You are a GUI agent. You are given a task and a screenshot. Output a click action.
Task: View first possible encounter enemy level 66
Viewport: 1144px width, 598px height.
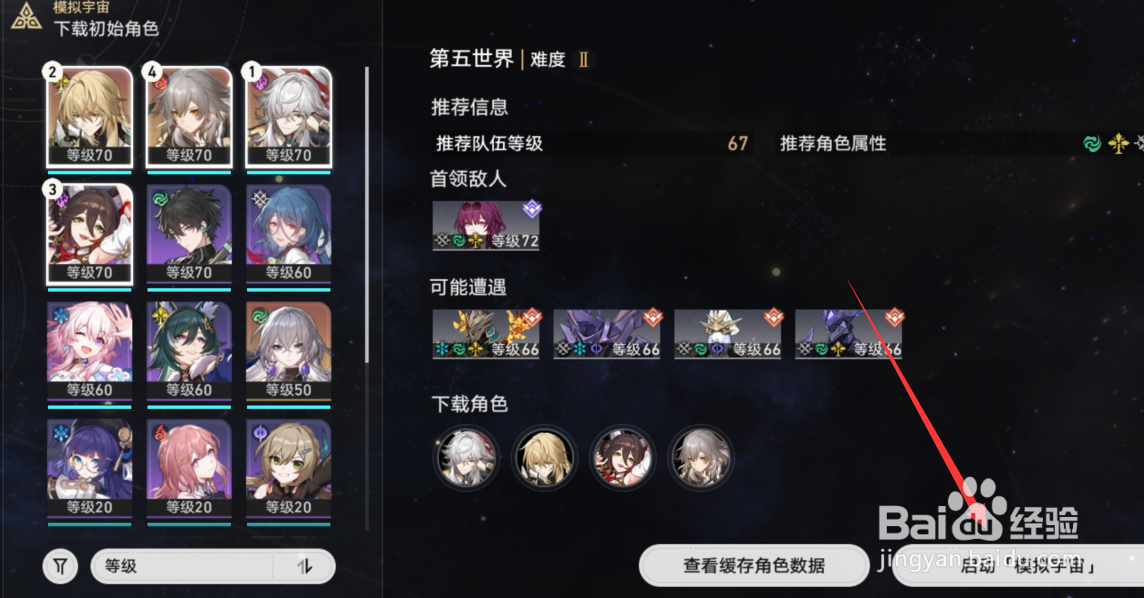point(486,334)
